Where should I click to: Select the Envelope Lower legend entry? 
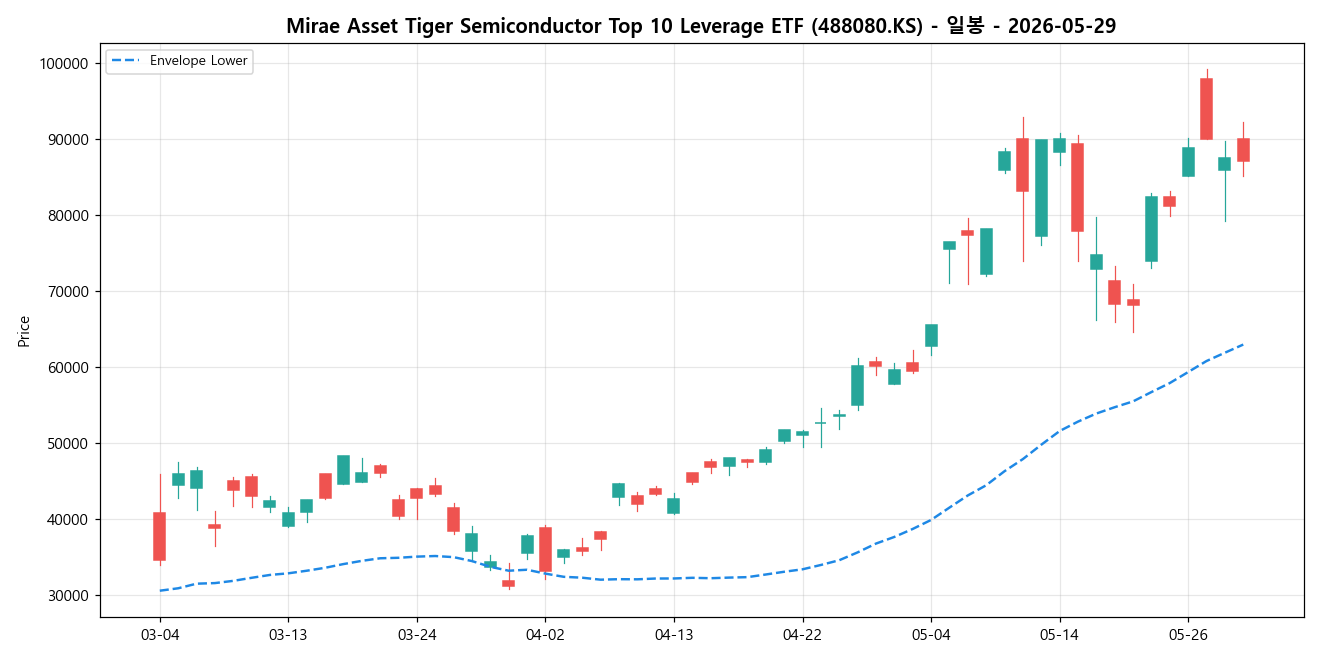[179, 61]
